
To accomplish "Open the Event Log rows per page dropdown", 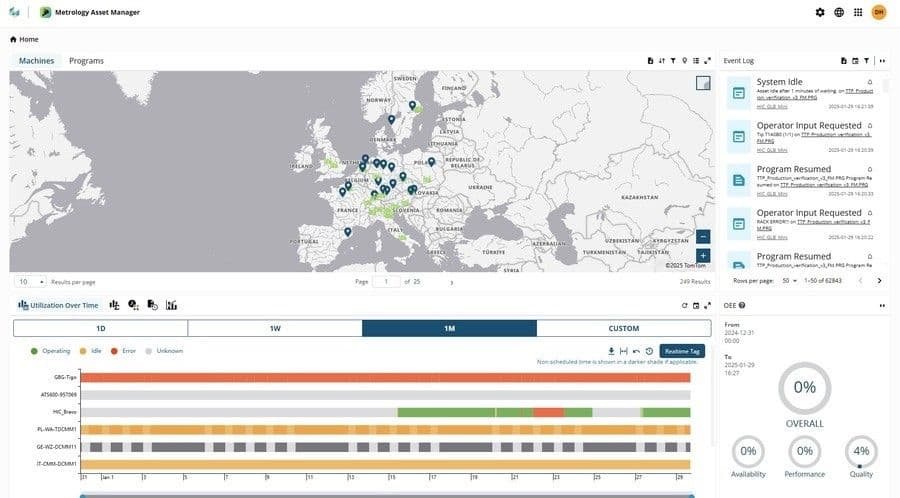I will (x=790, y=281).
